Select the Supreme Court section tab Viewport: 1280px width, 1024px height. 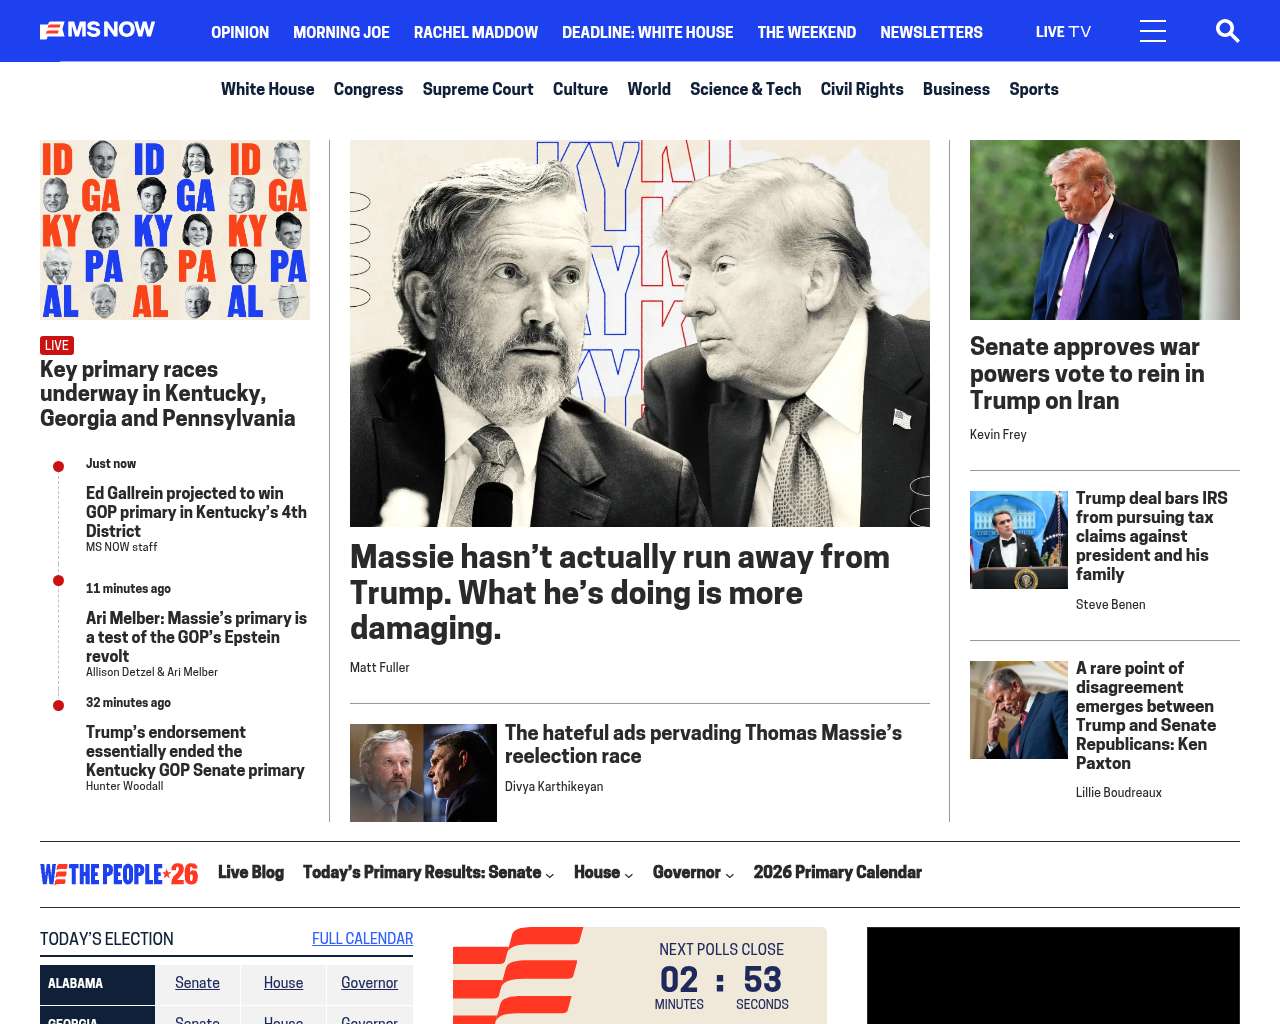tap(478, 89)
